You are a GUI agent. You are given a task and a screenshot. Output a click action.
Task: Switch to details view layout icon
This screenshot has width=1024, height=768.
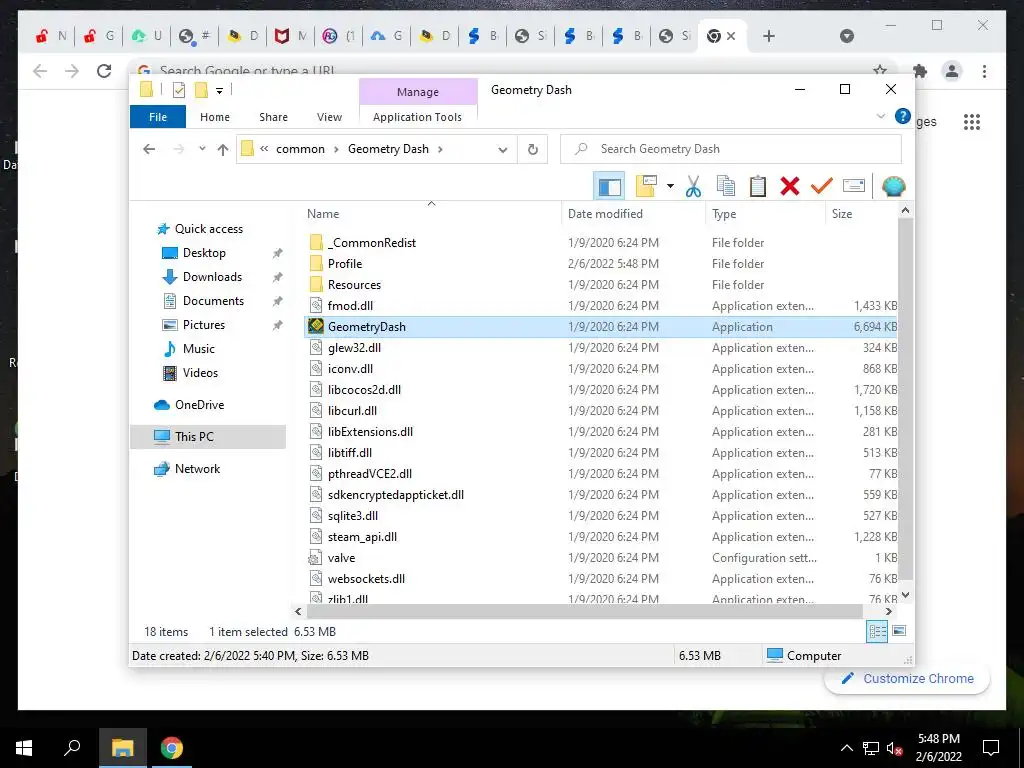[x=878, y=632]
